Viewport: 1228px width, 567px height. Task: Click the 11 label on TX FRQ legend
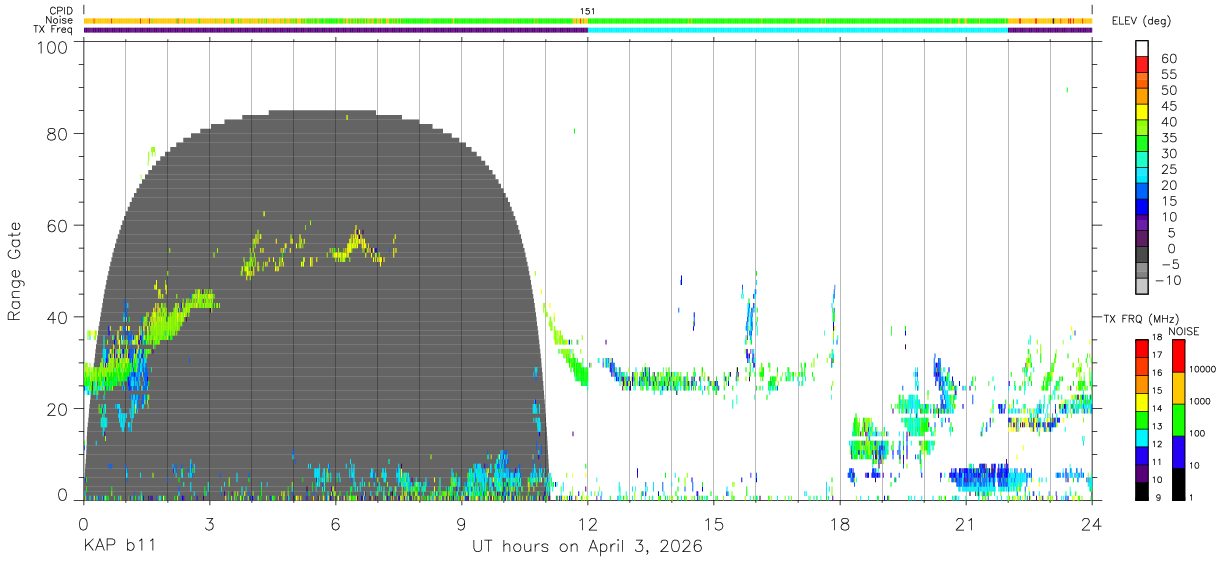(x=1157, y=462)
